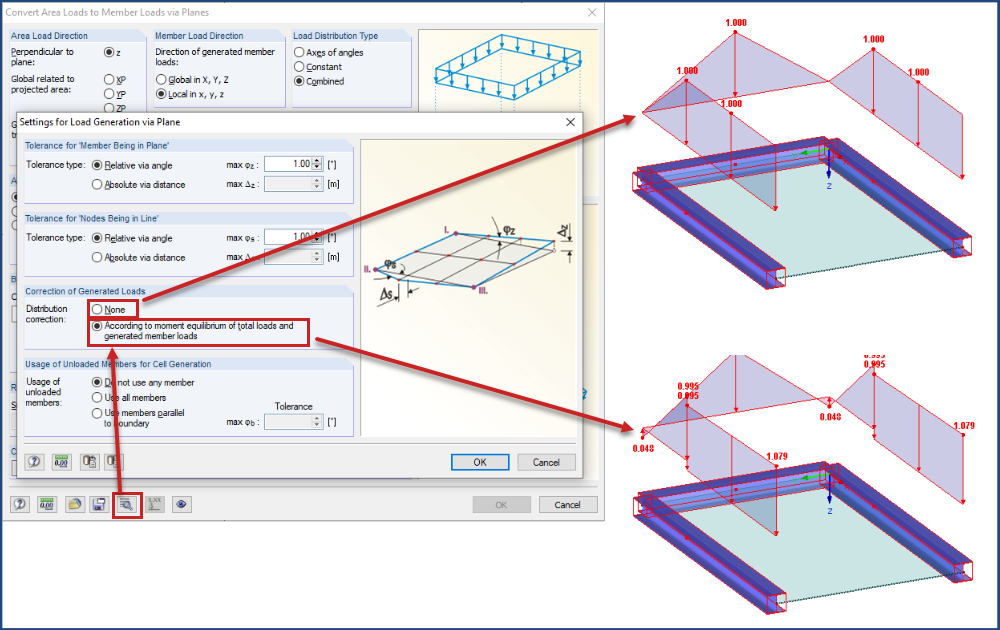1000x630 pixels.
Task: Select Combined load distribution type
Action: pyautogui.click(x=298, y=80)
